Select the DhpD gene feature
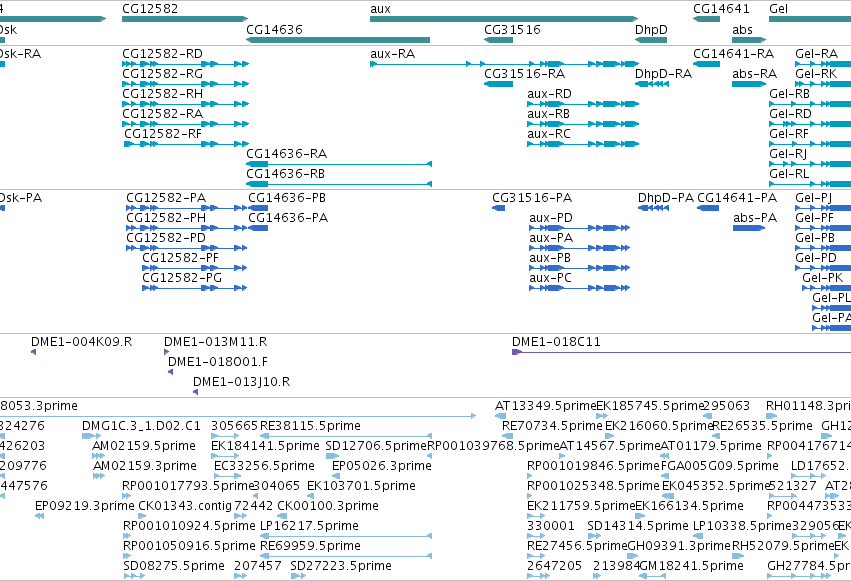851x581 pixels. click(x=651, y=40)
